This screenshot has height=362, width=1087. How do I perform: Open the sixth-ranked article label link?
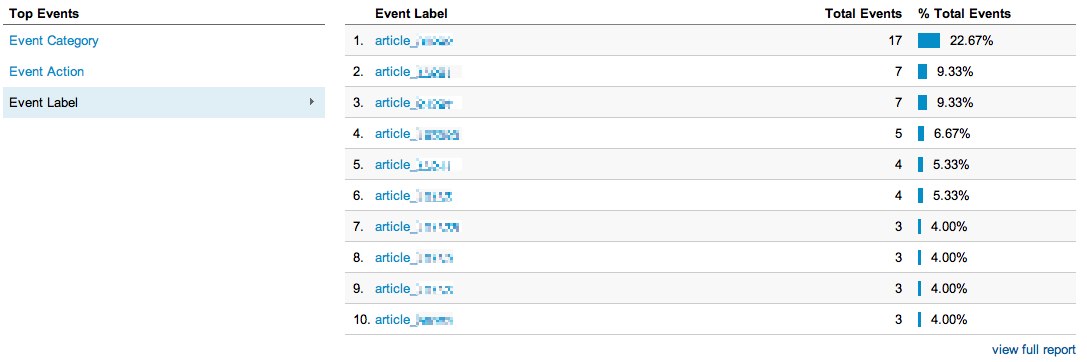click(x=414, y=196)
